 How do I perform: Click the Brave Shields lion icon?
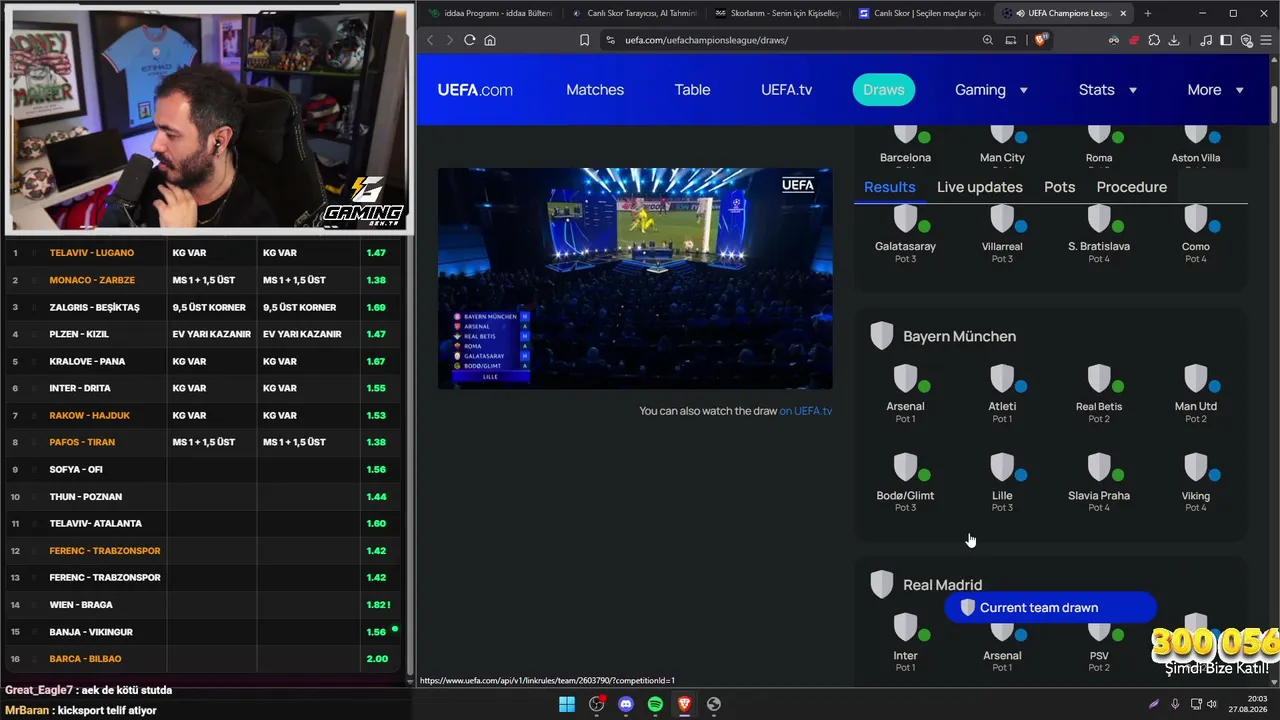pyautogui.click(x=1040, y=40)
